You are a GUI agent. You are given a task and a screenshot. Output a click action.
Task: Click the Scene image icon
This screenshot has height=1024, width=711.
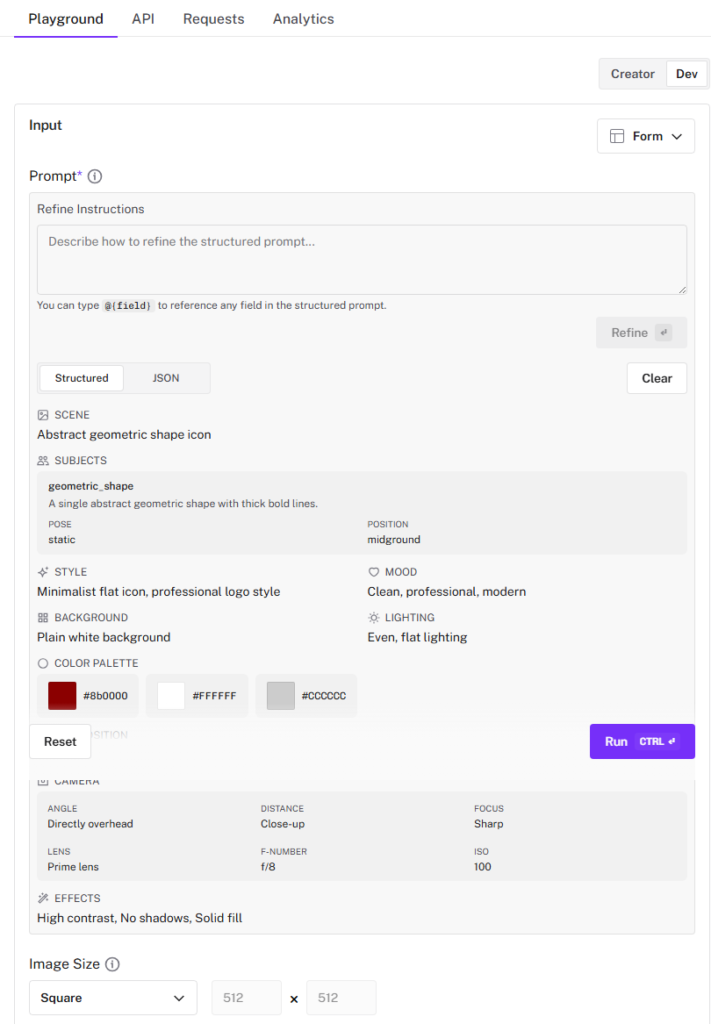coord(43,415)
